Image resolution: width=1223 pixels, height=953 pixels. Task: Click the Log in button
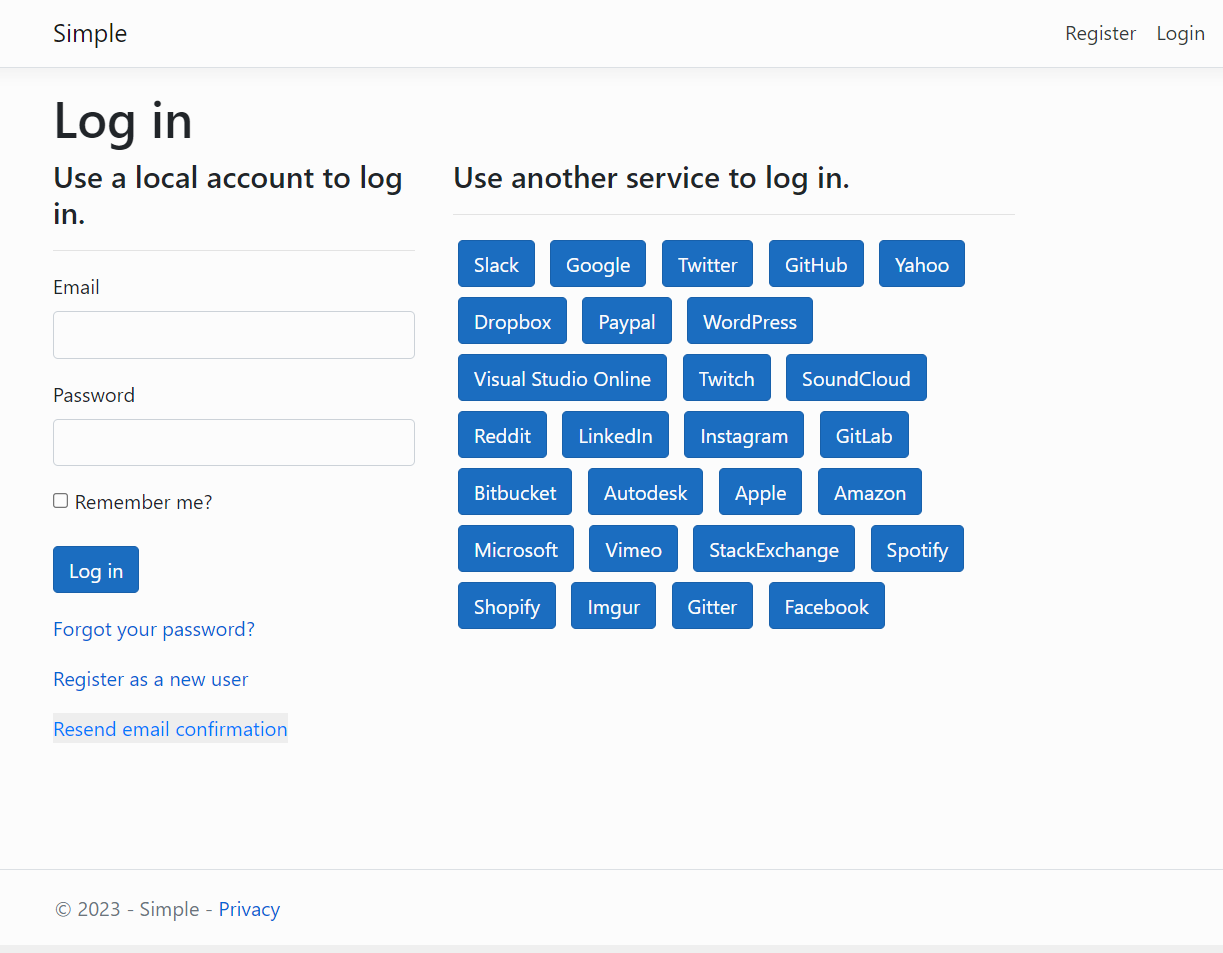[x=96, y=570]
